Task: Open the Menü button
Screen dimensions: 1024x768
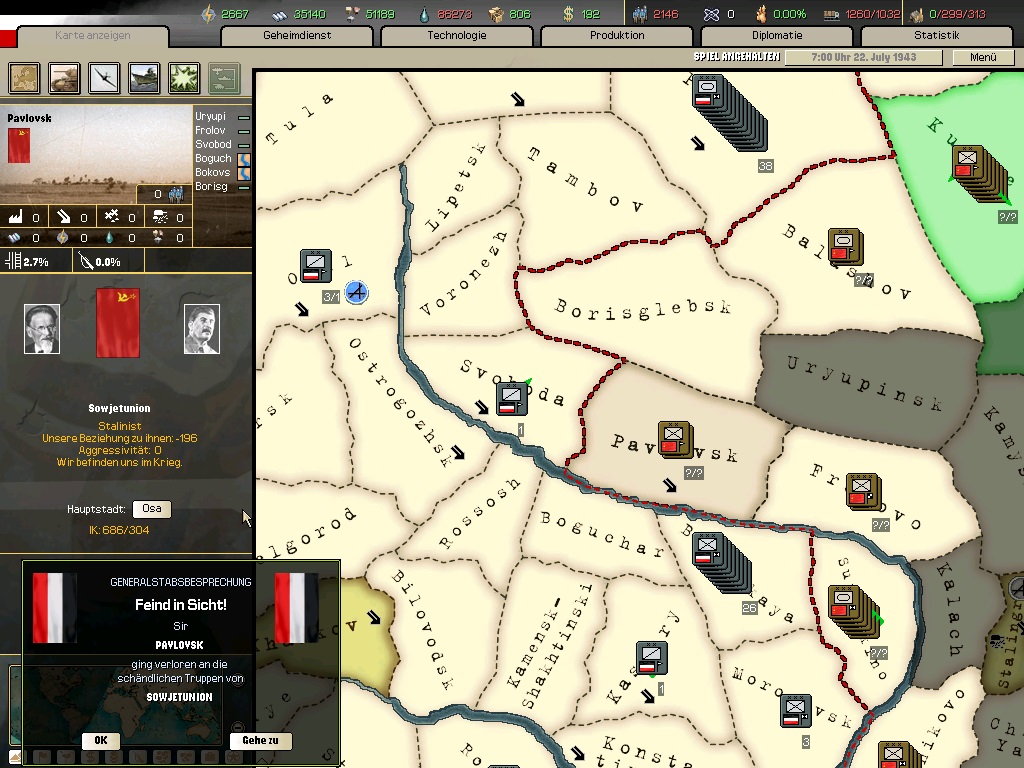Action: (x=983, y=57)
